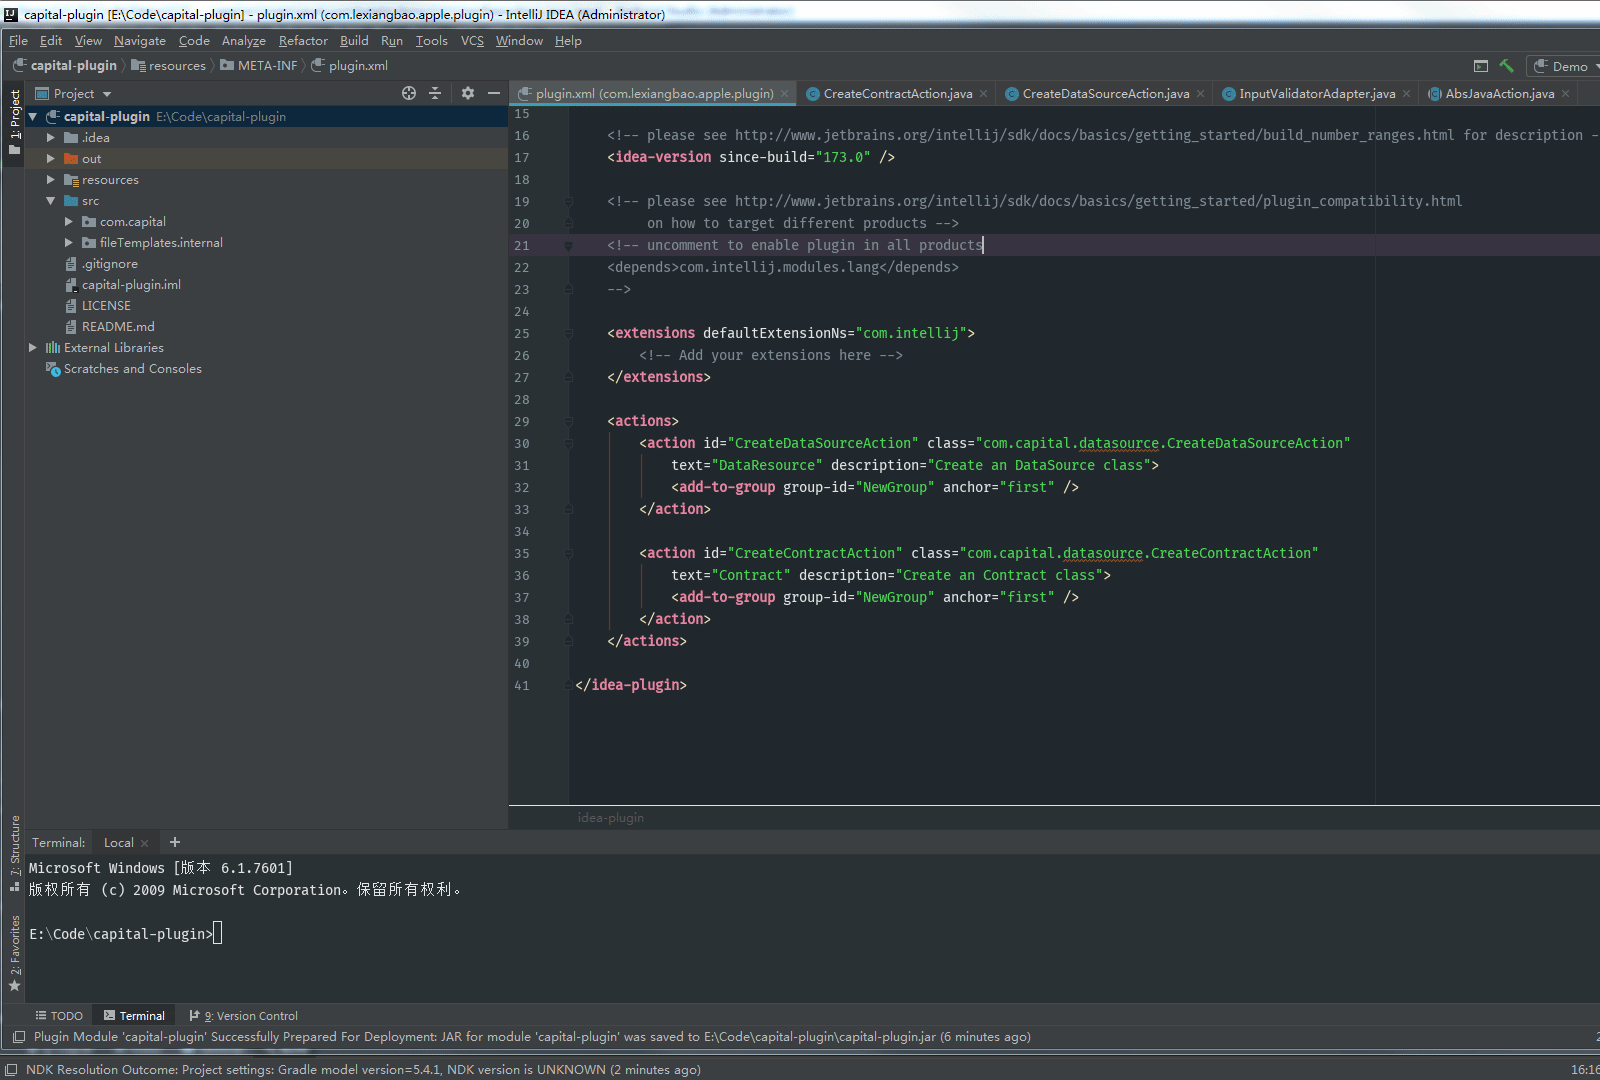This screenshot has height=1080, width=1600.
Task: Click the project structure icon near hammer
Action: pyautogui.click(x=1481, y=66)
